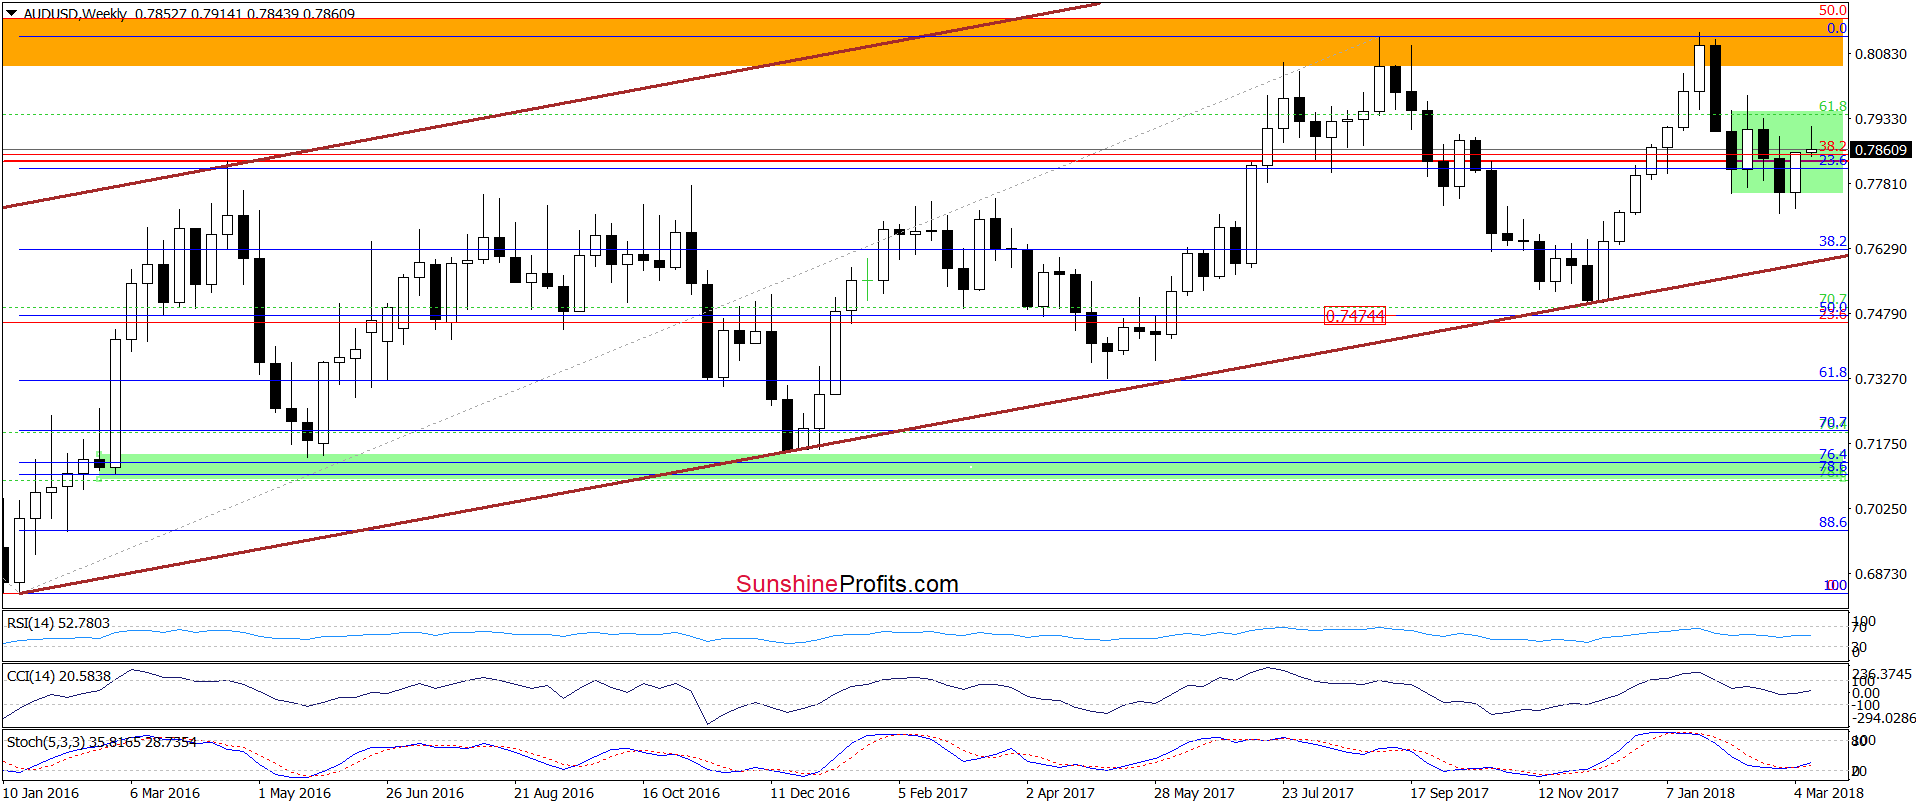Screen dimensions: 1916x807
Task: Click the 1 May 2016 date label
Action: 294,793
